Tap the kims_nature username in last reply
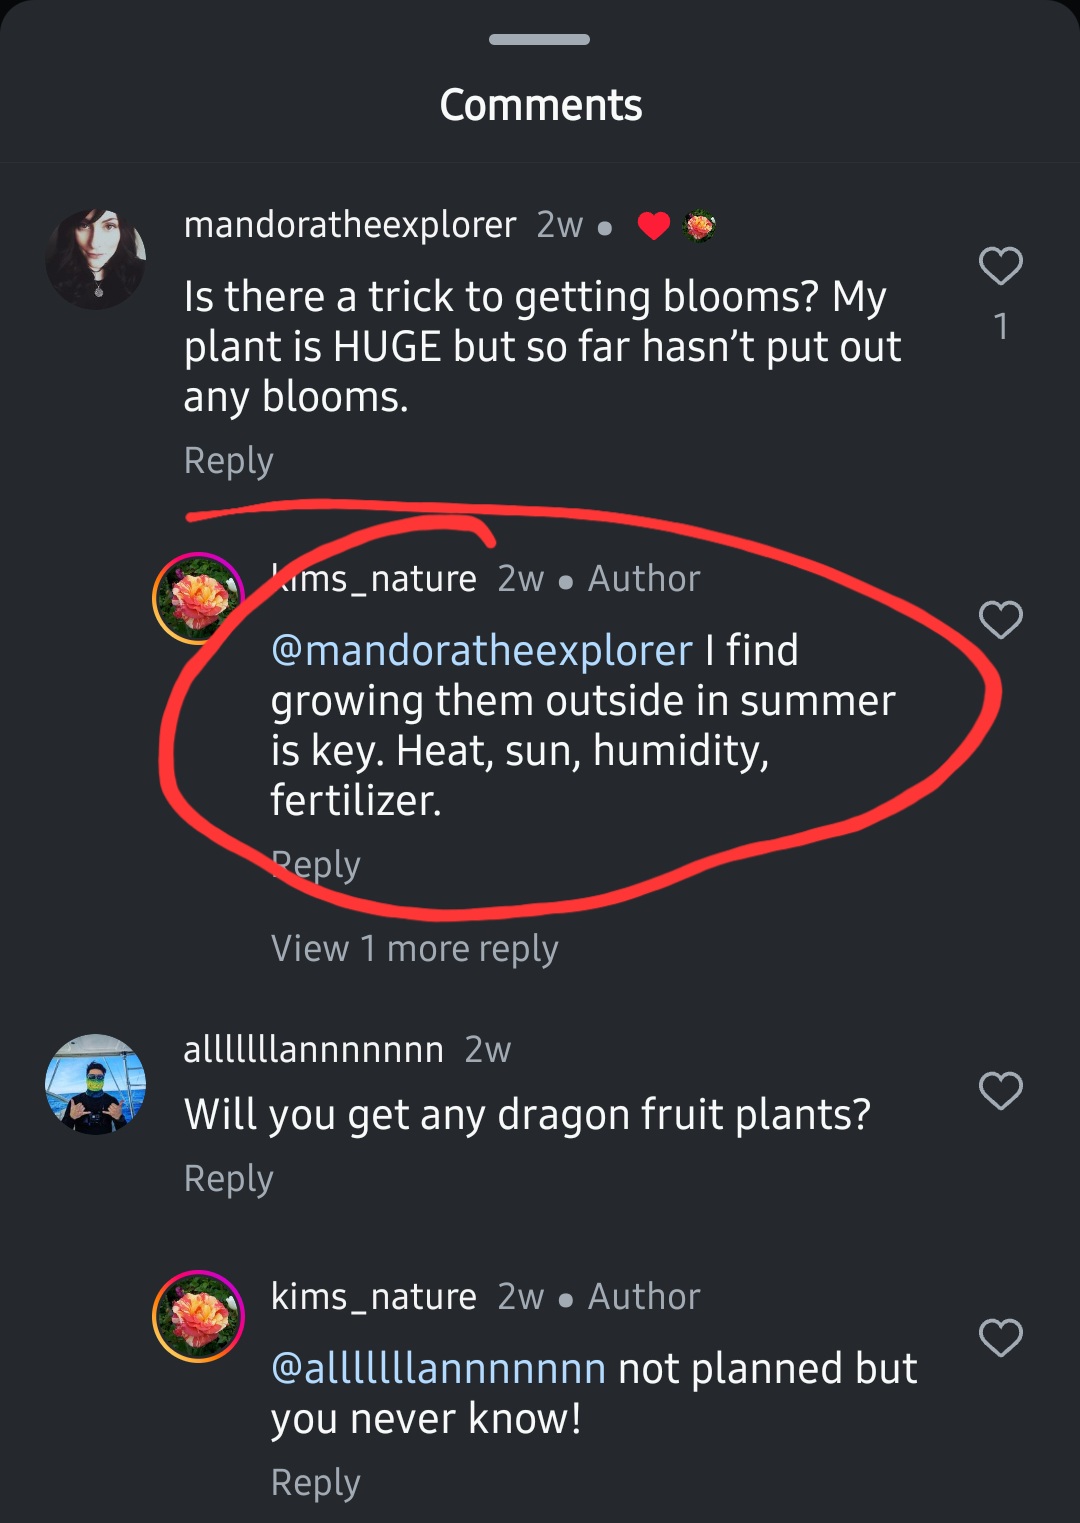1080x1523 pixels. point(373,1297)
